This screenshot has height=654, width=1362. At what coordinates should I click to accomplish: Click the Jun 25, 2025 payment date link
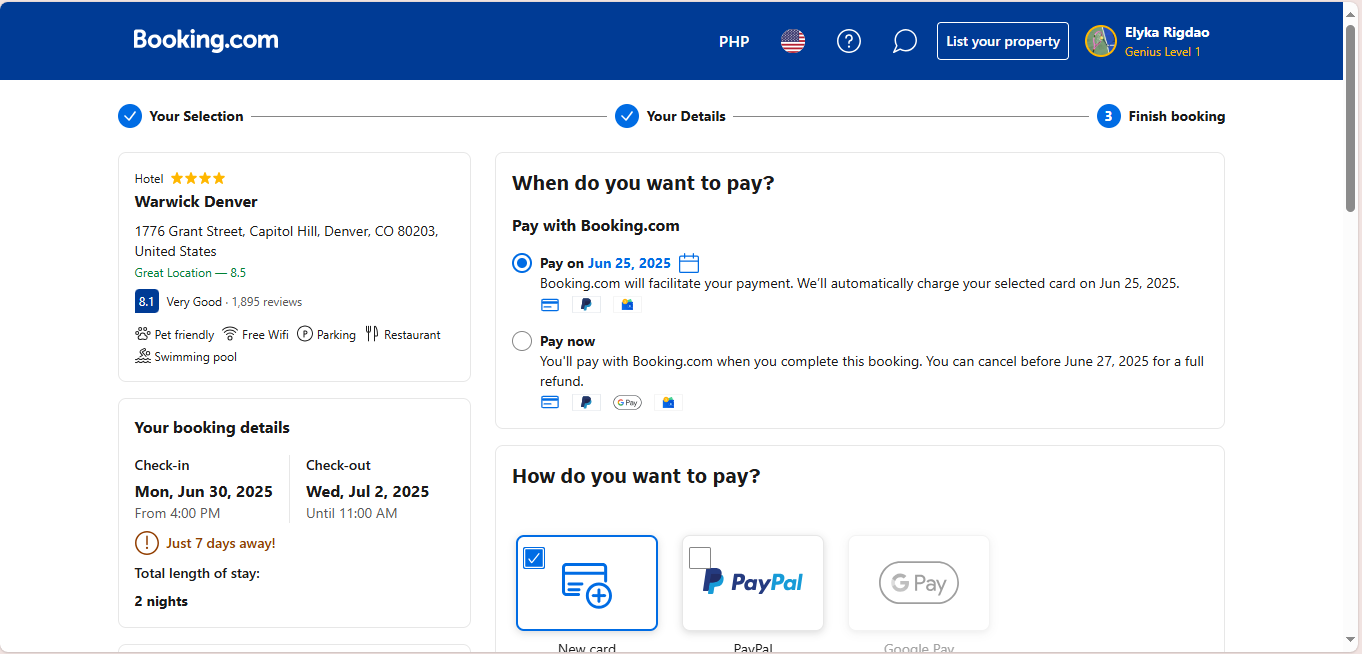[629, 263]
